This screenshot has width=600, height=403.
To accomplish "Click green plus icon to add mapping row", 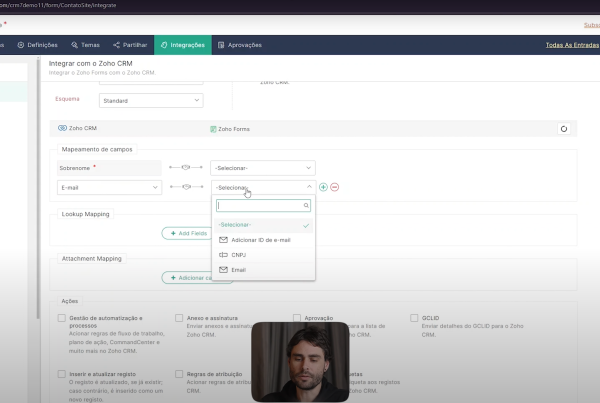I will (x=323, y=187).
